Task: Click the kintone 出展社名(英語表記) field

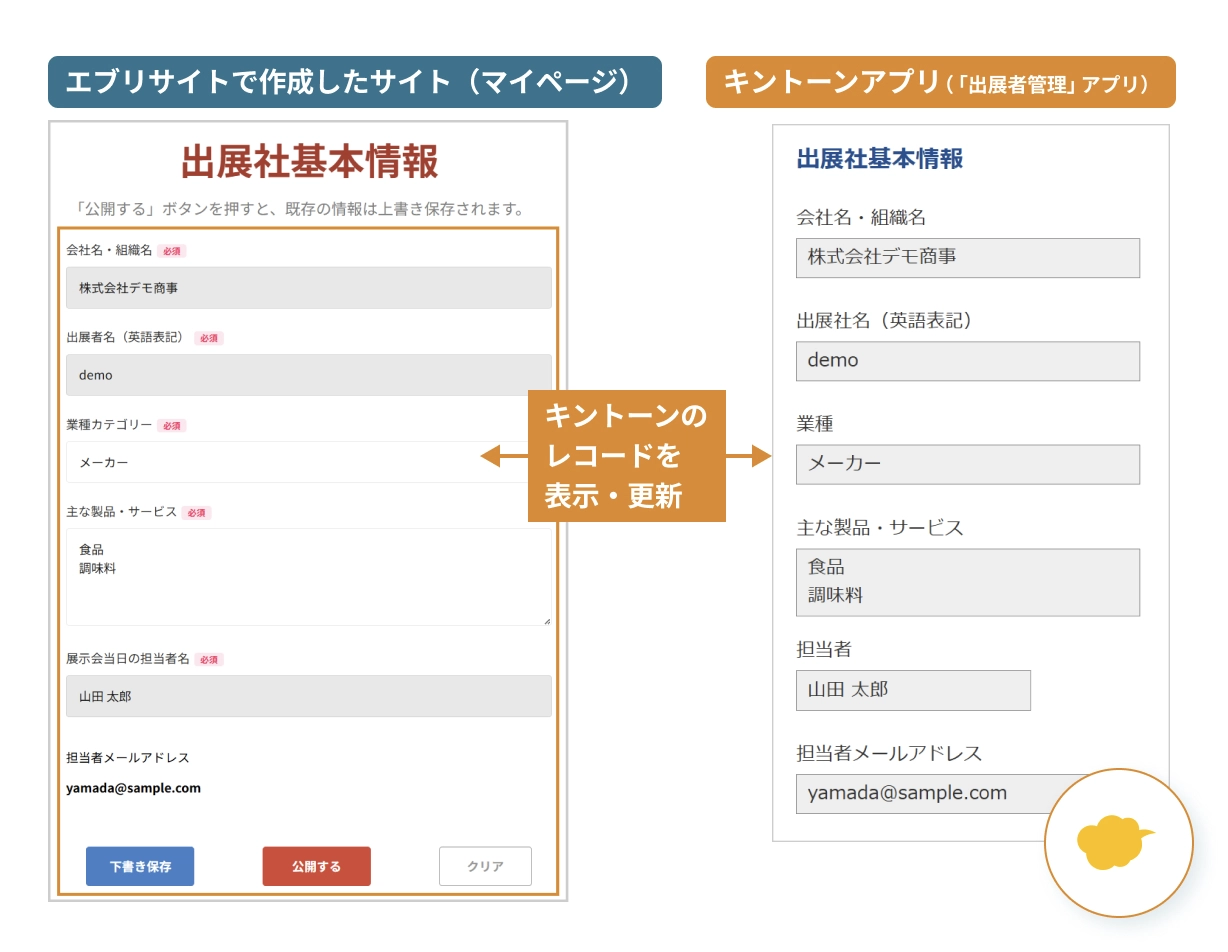Action: [x=968, y=361]
